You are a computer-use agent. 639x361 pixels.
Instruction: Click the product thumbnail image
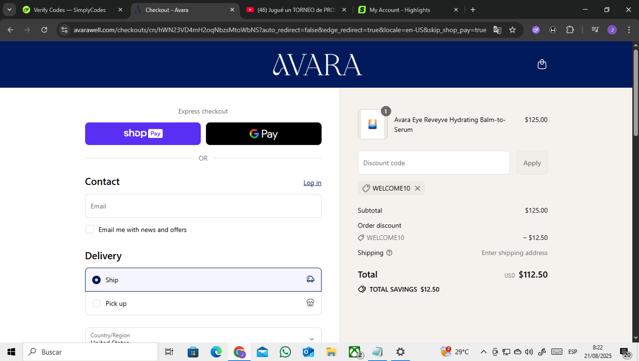coord(372,124)
